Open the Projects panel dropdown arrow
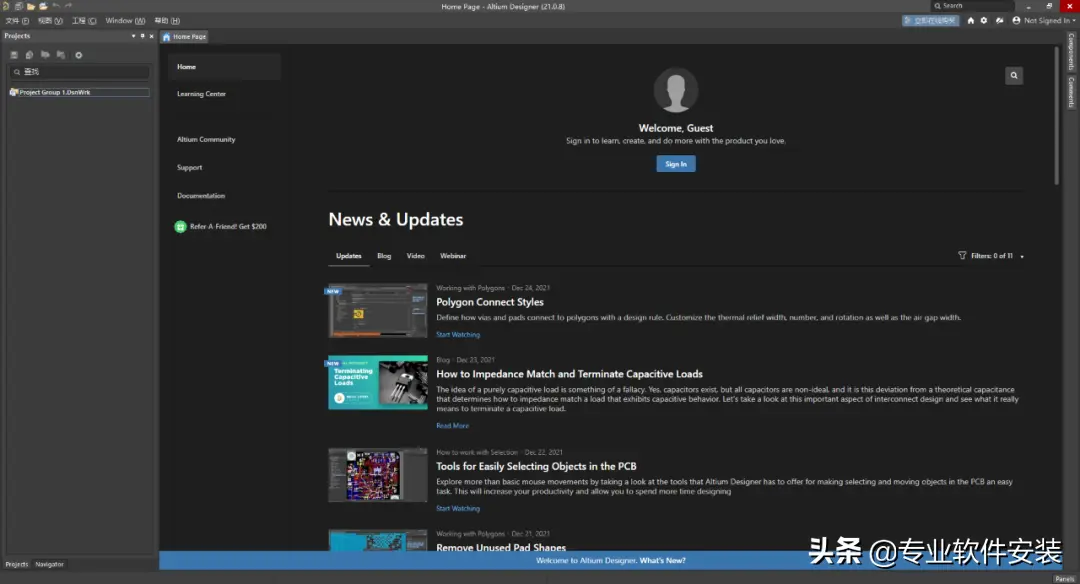Image resolution: width=1080 pixels, height=584 pixels. pos(133,36)
